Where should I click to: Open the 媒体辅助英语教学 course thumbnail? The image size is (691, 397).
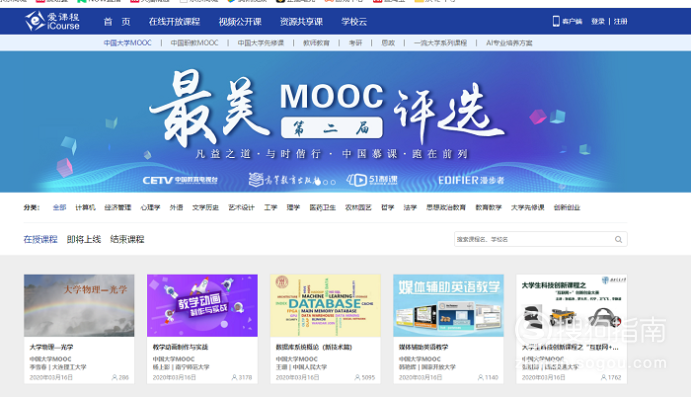point(449,306)
